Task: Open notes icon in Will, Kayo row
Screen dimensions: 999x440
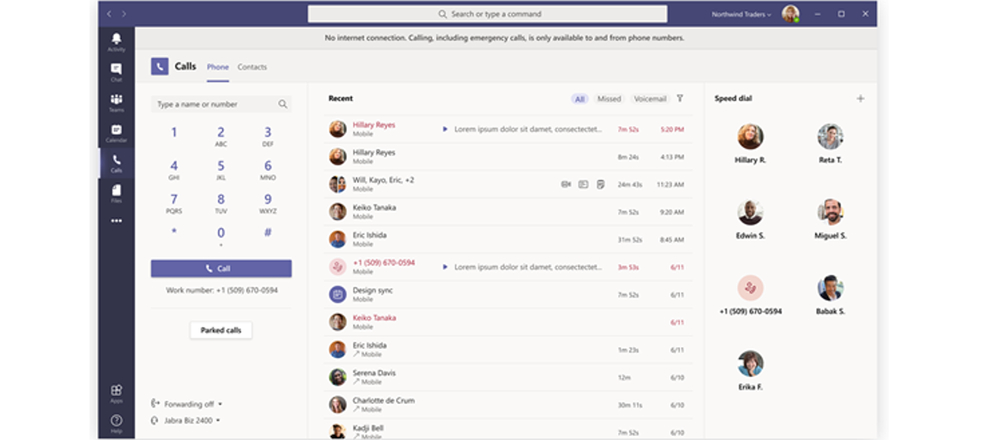Action: click(600, 185)
